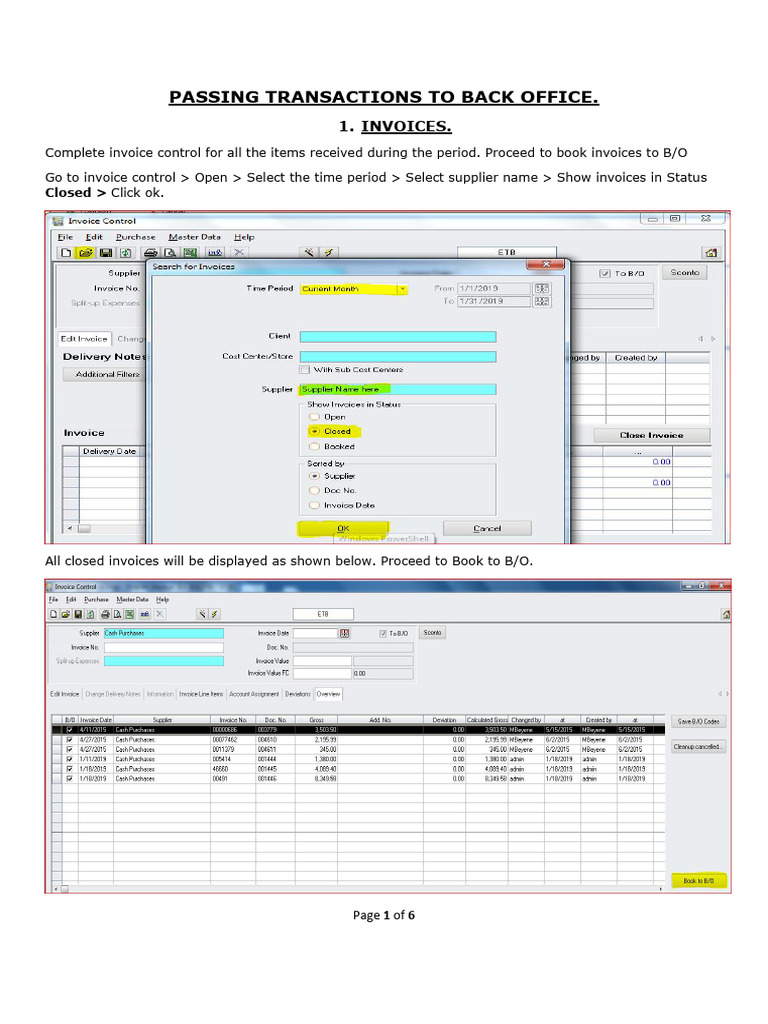The width and height of the screenshot is (768, 1024).
Task: Click tools wrench icon in upper toolbar
Action: click(x=309, y=253)
